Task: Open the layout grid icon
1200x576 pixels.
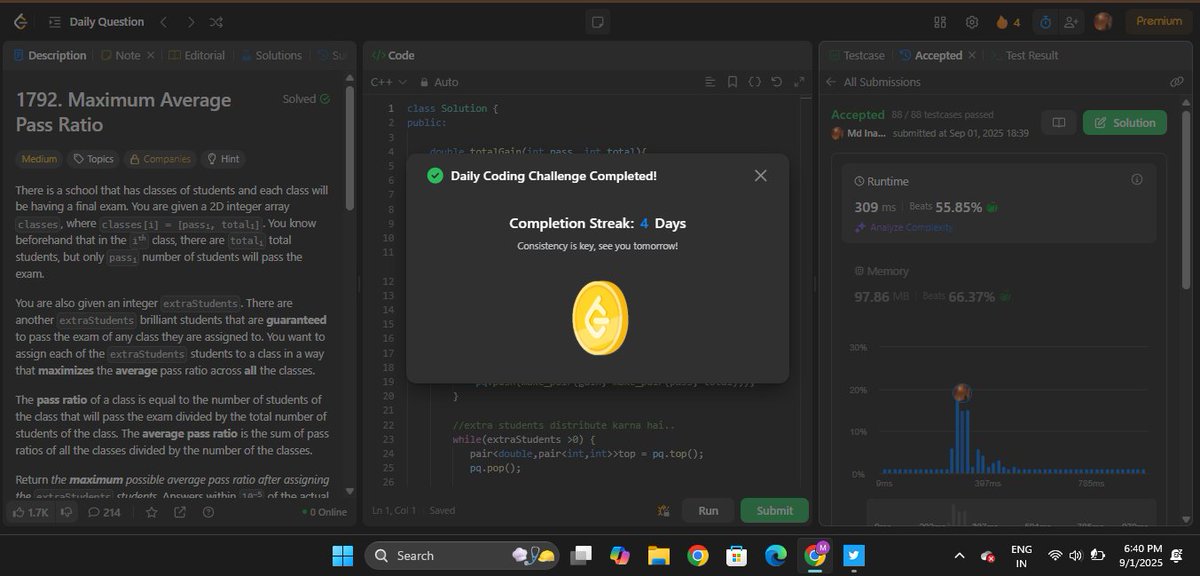Action: click(x=940, y=22)
